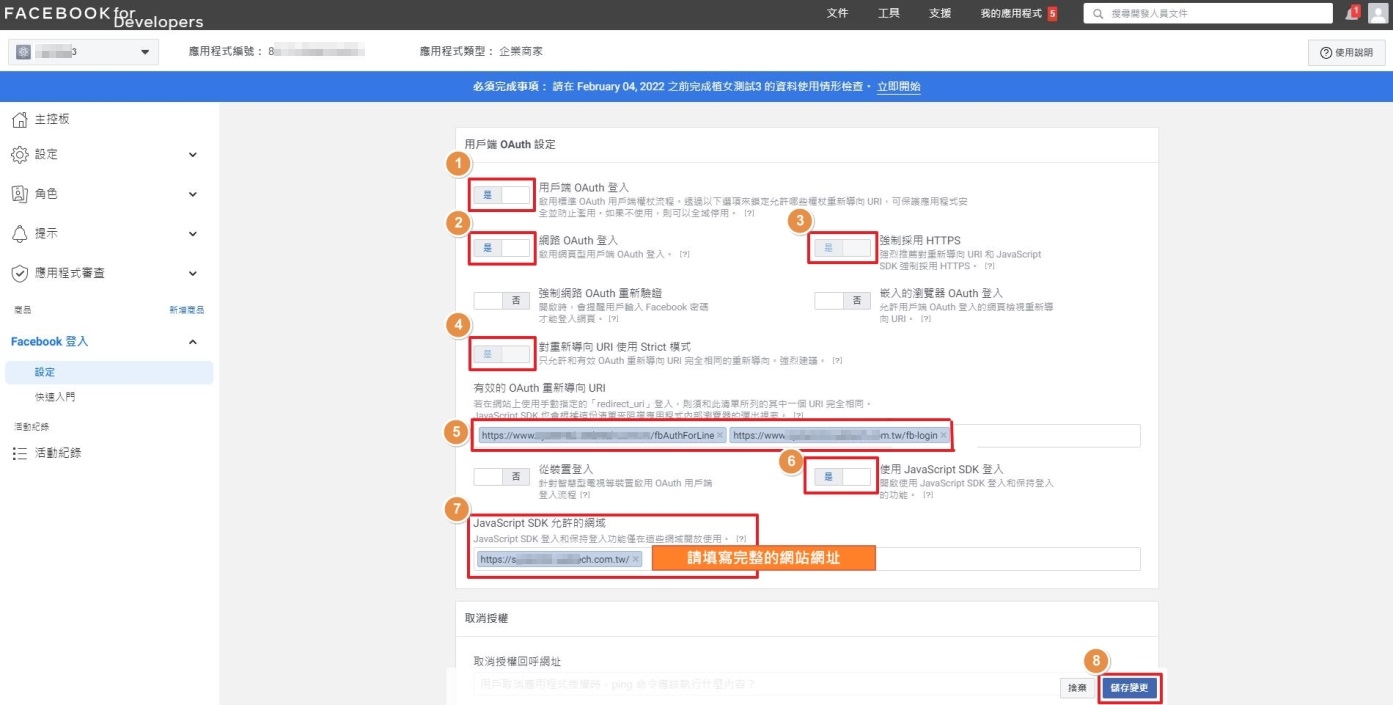The height and width of the screenshot is (705, 1393).
Task: Click the 活動紀錄 list icon in sidebar
Action: [x=19, y=453]
